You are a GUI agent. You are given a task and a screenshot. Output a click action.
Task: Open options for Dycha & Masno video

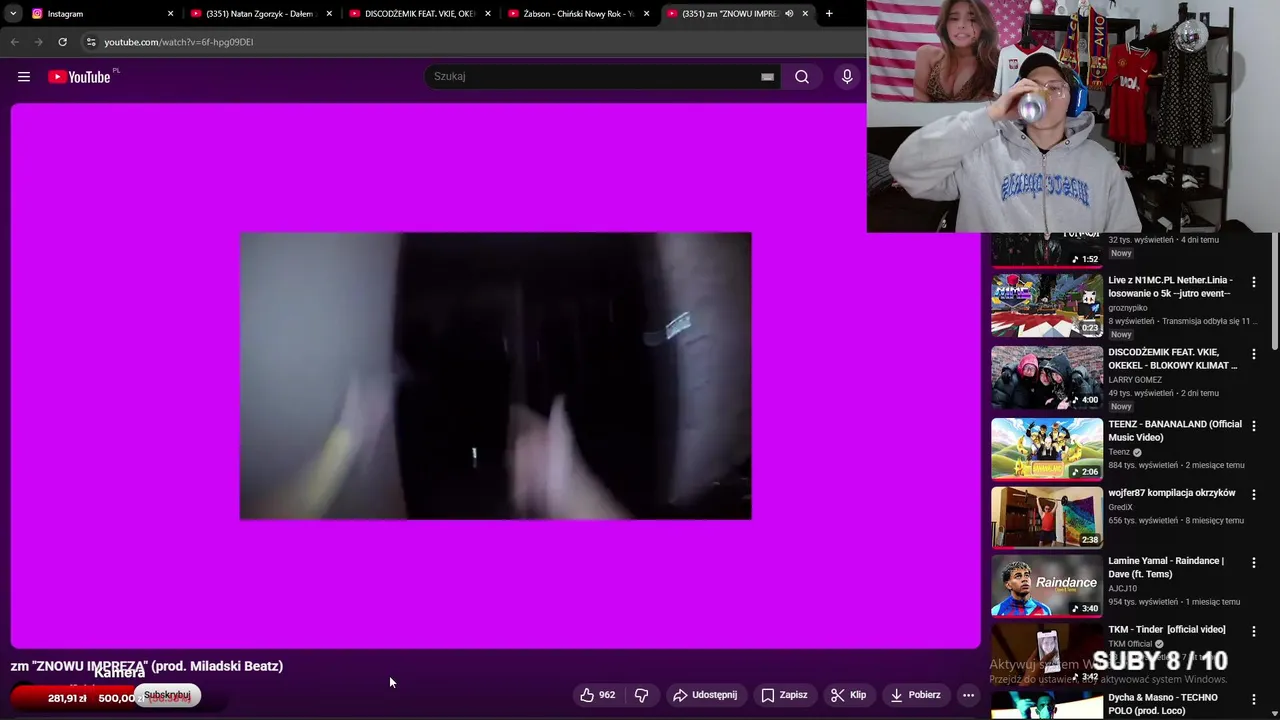point(1254,700)
